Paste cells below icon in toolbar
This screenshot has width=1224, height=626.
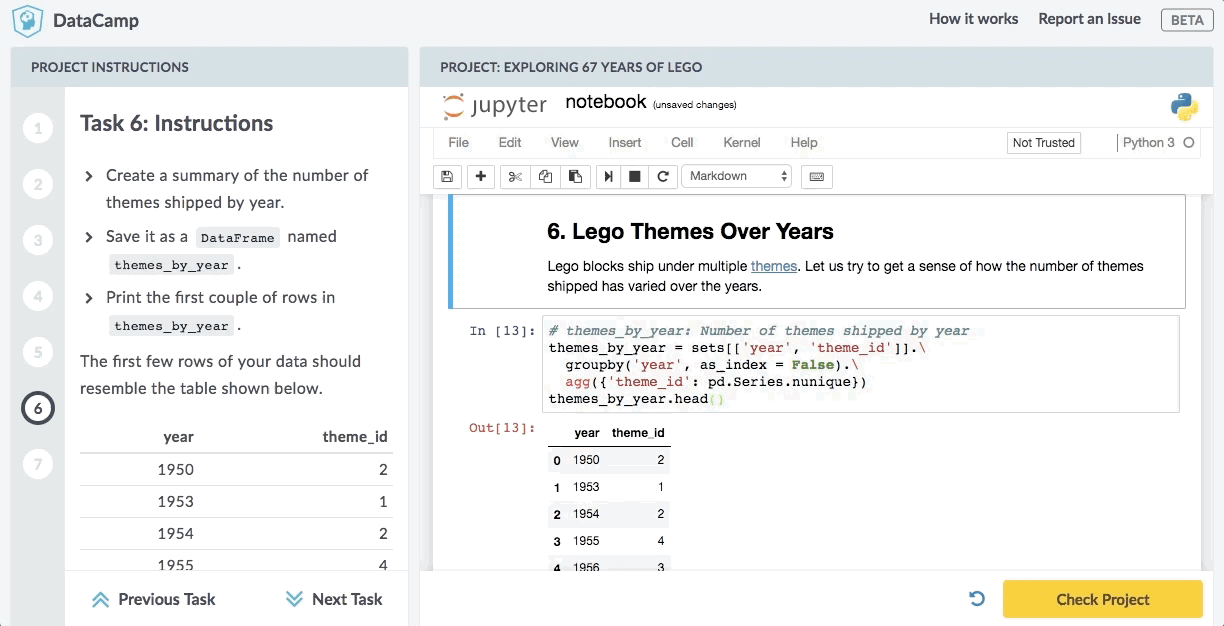tap(575, 176)
